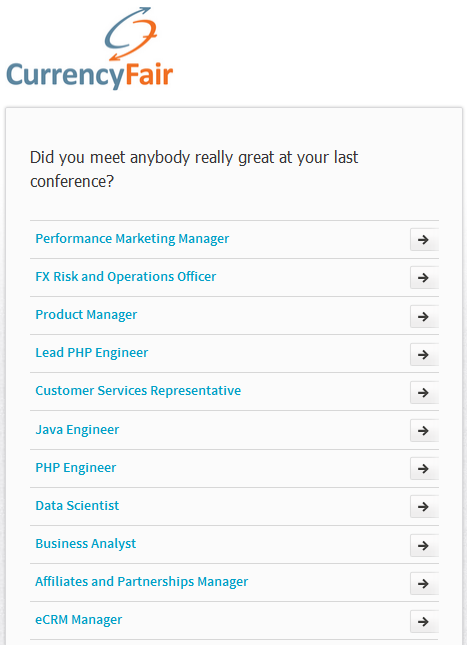Click arrow icon beside eCRM Manager

pos(424,622)
